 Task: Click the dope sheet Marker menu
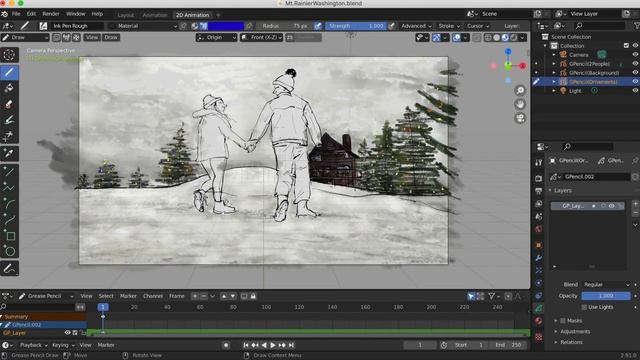click(128, 296)
